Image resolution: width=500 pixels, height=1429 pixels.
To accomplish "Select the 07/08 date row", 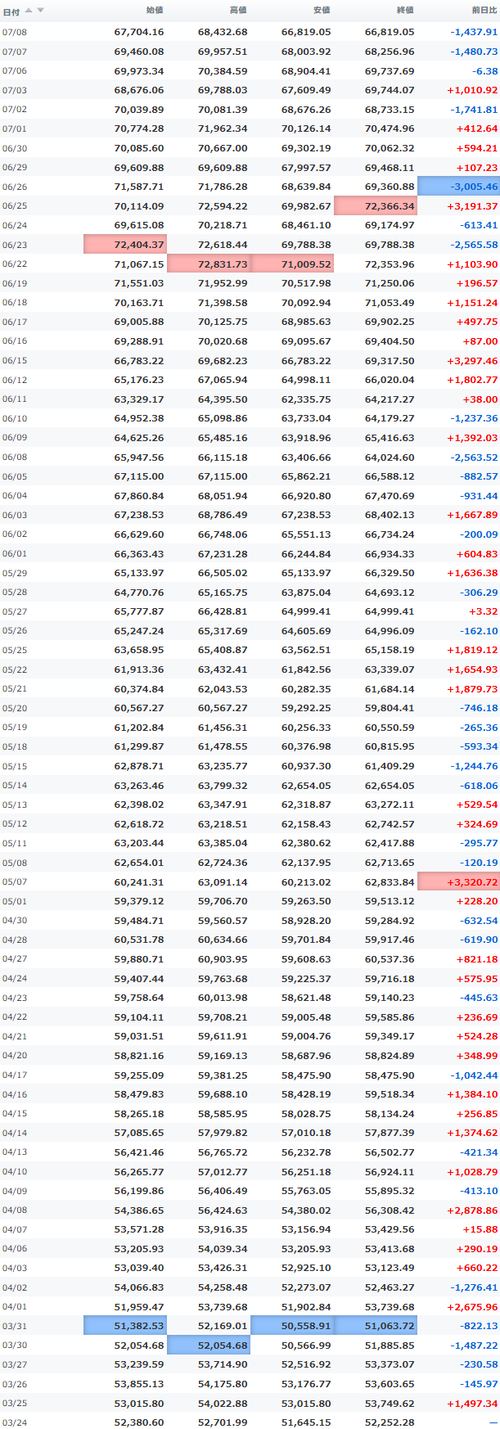I will [x=250, y=32].
